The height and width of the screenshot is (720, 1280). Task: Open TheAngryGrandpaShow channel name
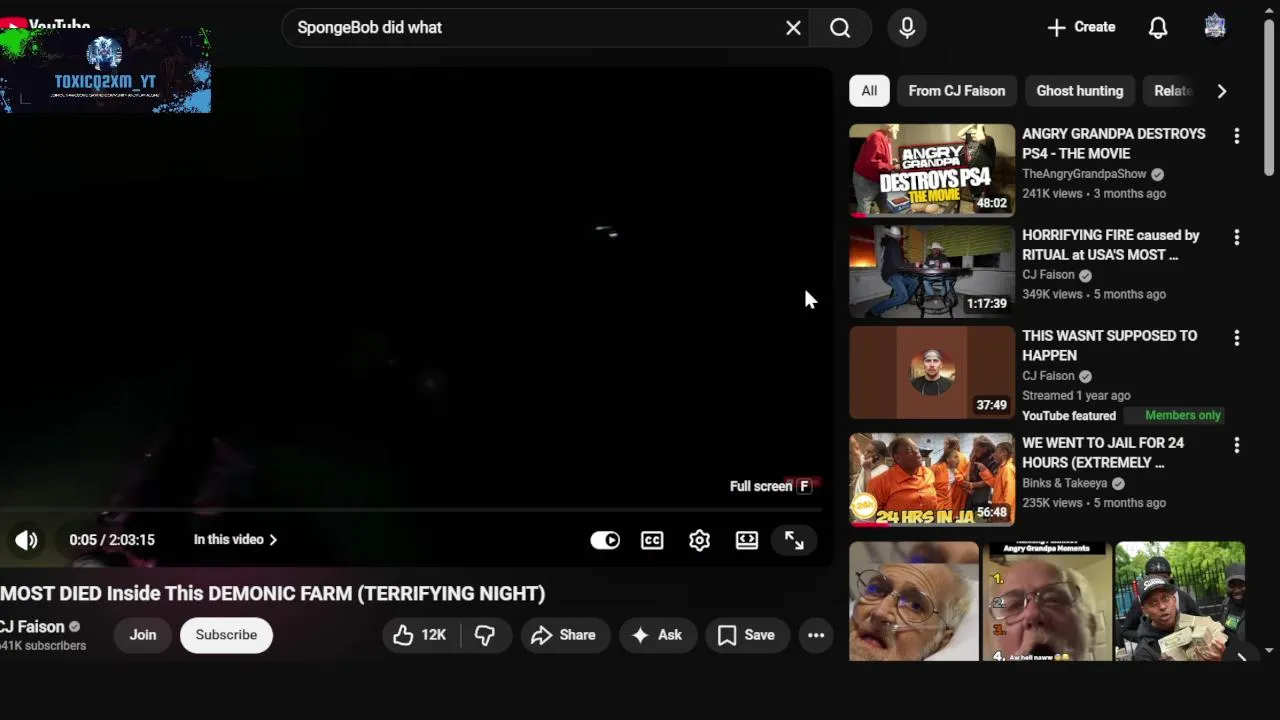click(1084, 174)
